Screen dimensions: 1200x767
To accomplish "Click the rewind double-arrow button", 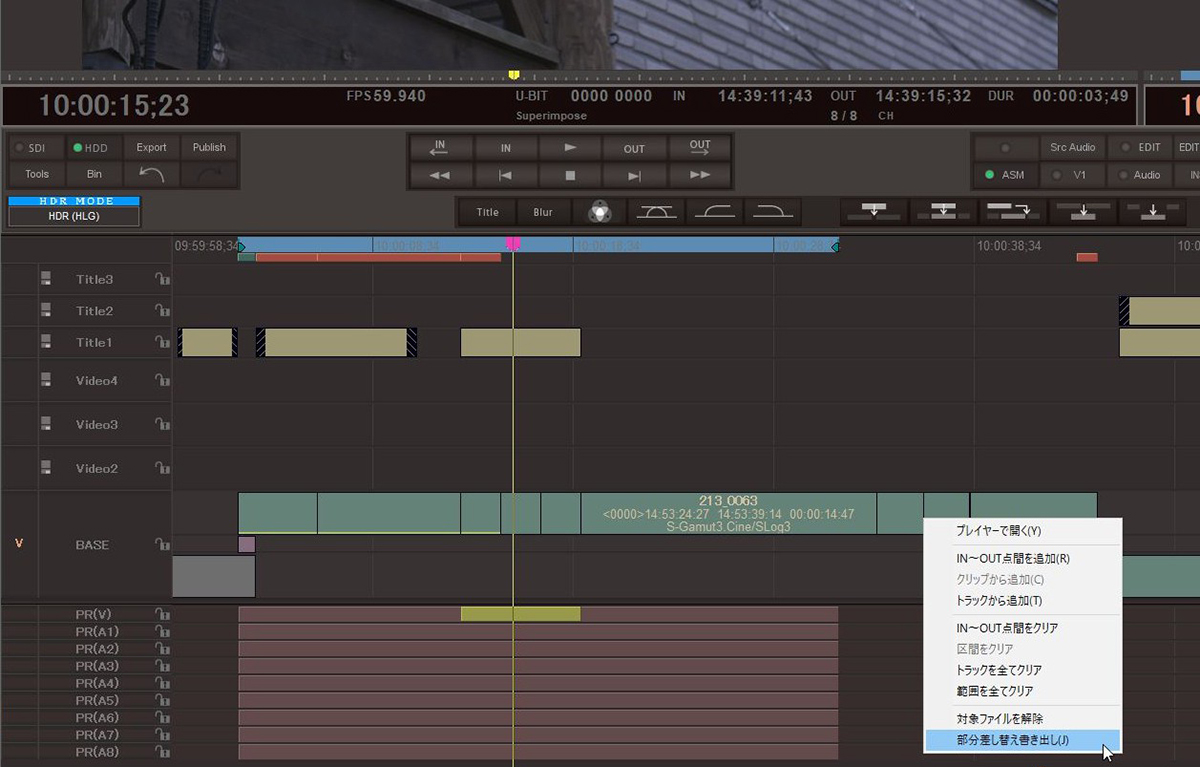I will pyautogui.click(x=440, y=175).
